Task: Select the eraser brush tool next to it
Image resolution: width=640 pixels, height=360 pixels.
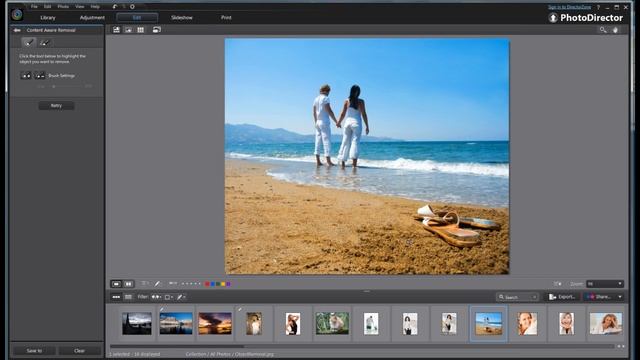Action: tap(45, 42)
